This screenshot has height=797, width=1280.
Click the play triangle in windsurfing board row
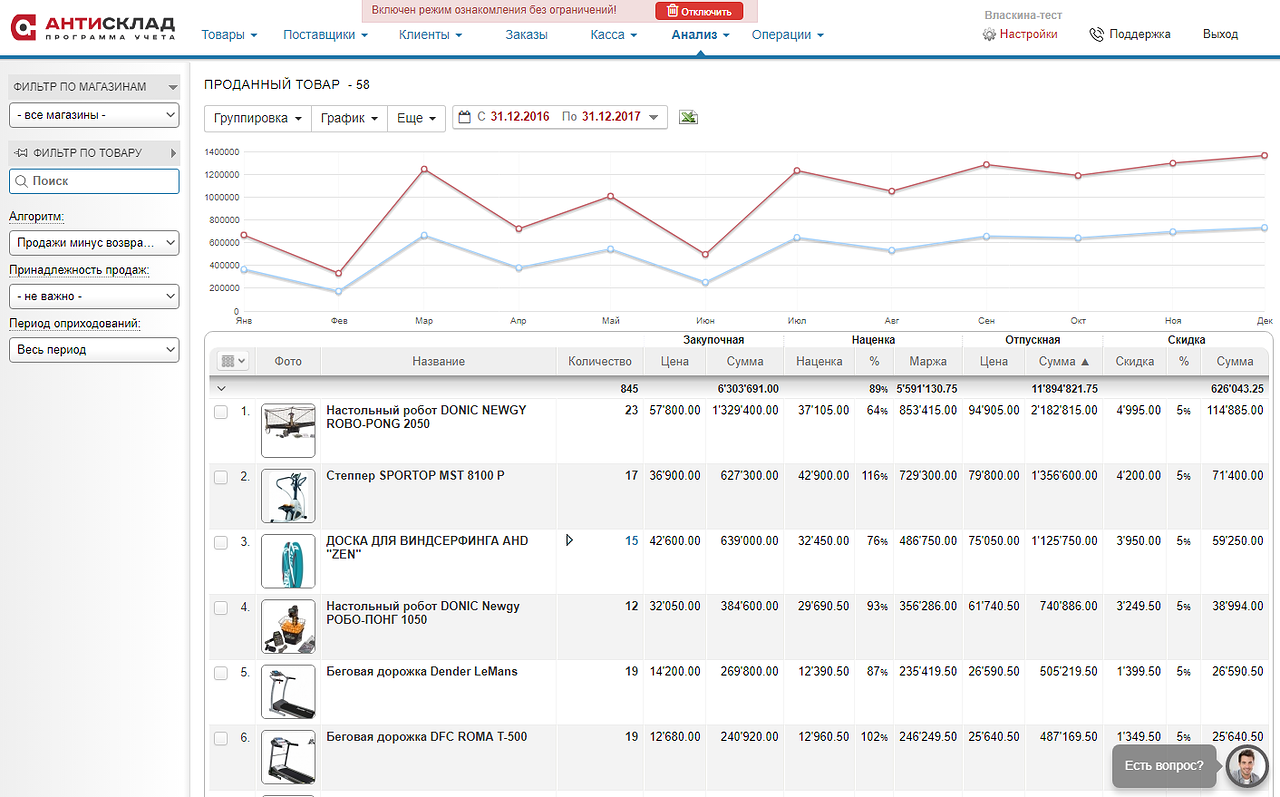point(570,540)
